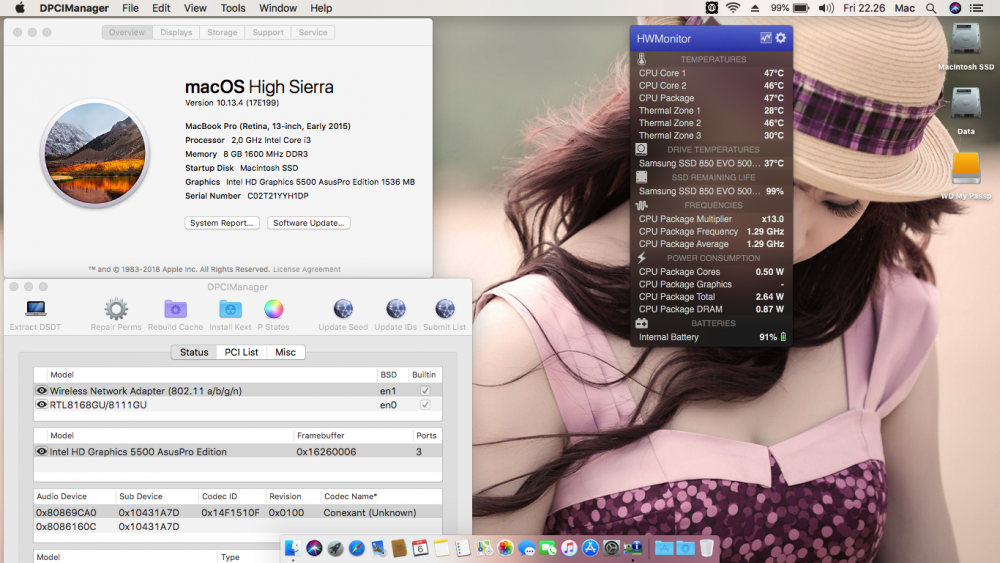Select audio device row 0x8086160C

pyautogui.click(x=238, y=527)
